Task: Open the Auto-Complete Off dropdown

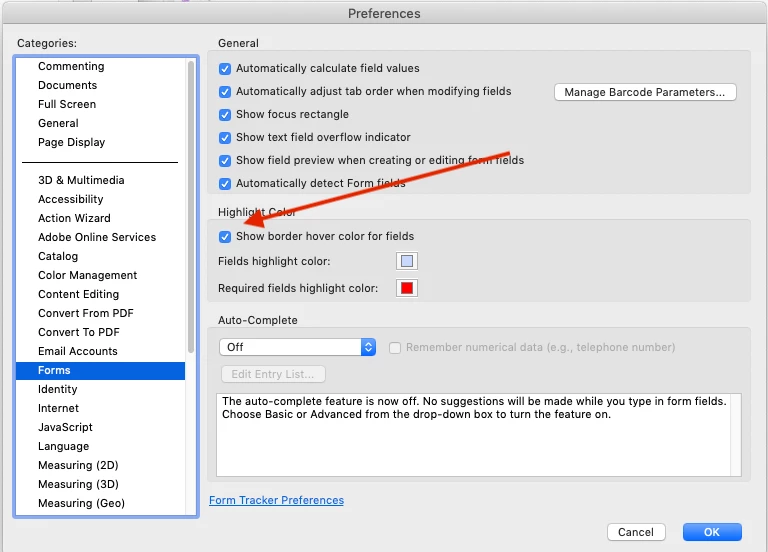Action: pyautogui.click(x=297, y=347)
